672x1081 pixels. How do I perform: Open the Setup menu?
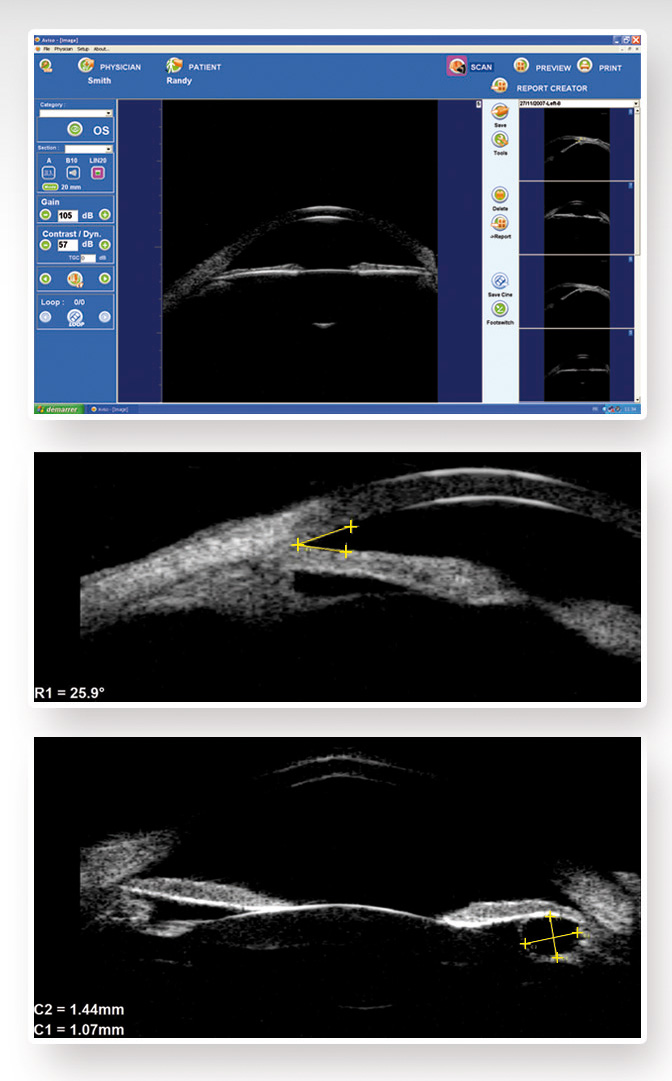83,48
